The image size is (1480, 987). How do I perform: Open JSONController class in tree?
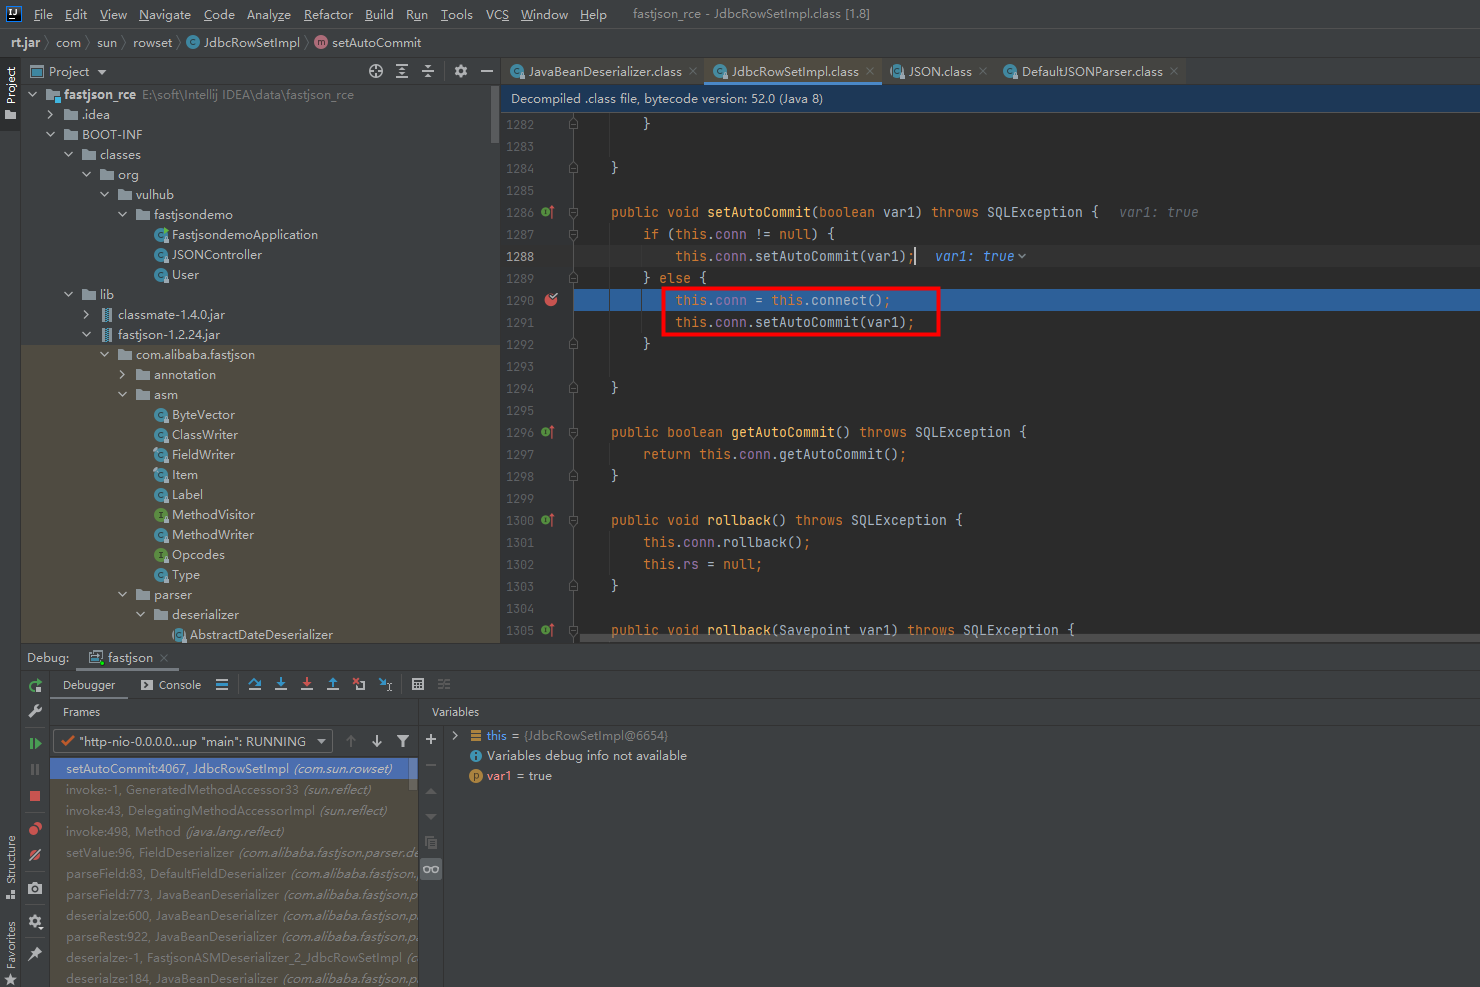click(217, 255)
